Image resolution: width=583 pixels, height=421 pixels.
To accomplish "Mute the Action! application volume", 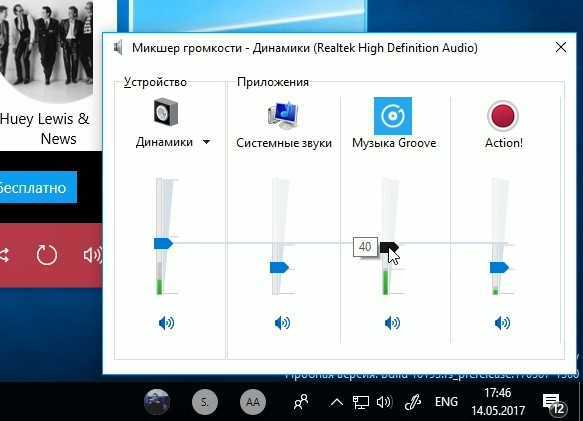I will click(502, 323).
